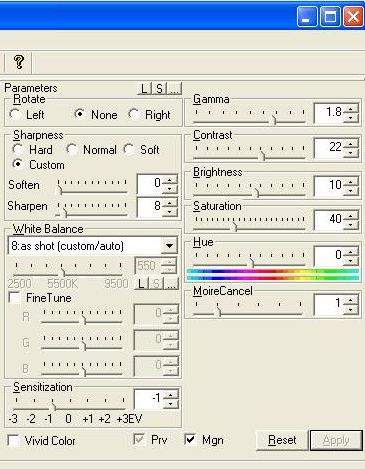Decrease Sensitization with the down arrow
Viewport: 365px width, 469px height.
tap(171, 404)
